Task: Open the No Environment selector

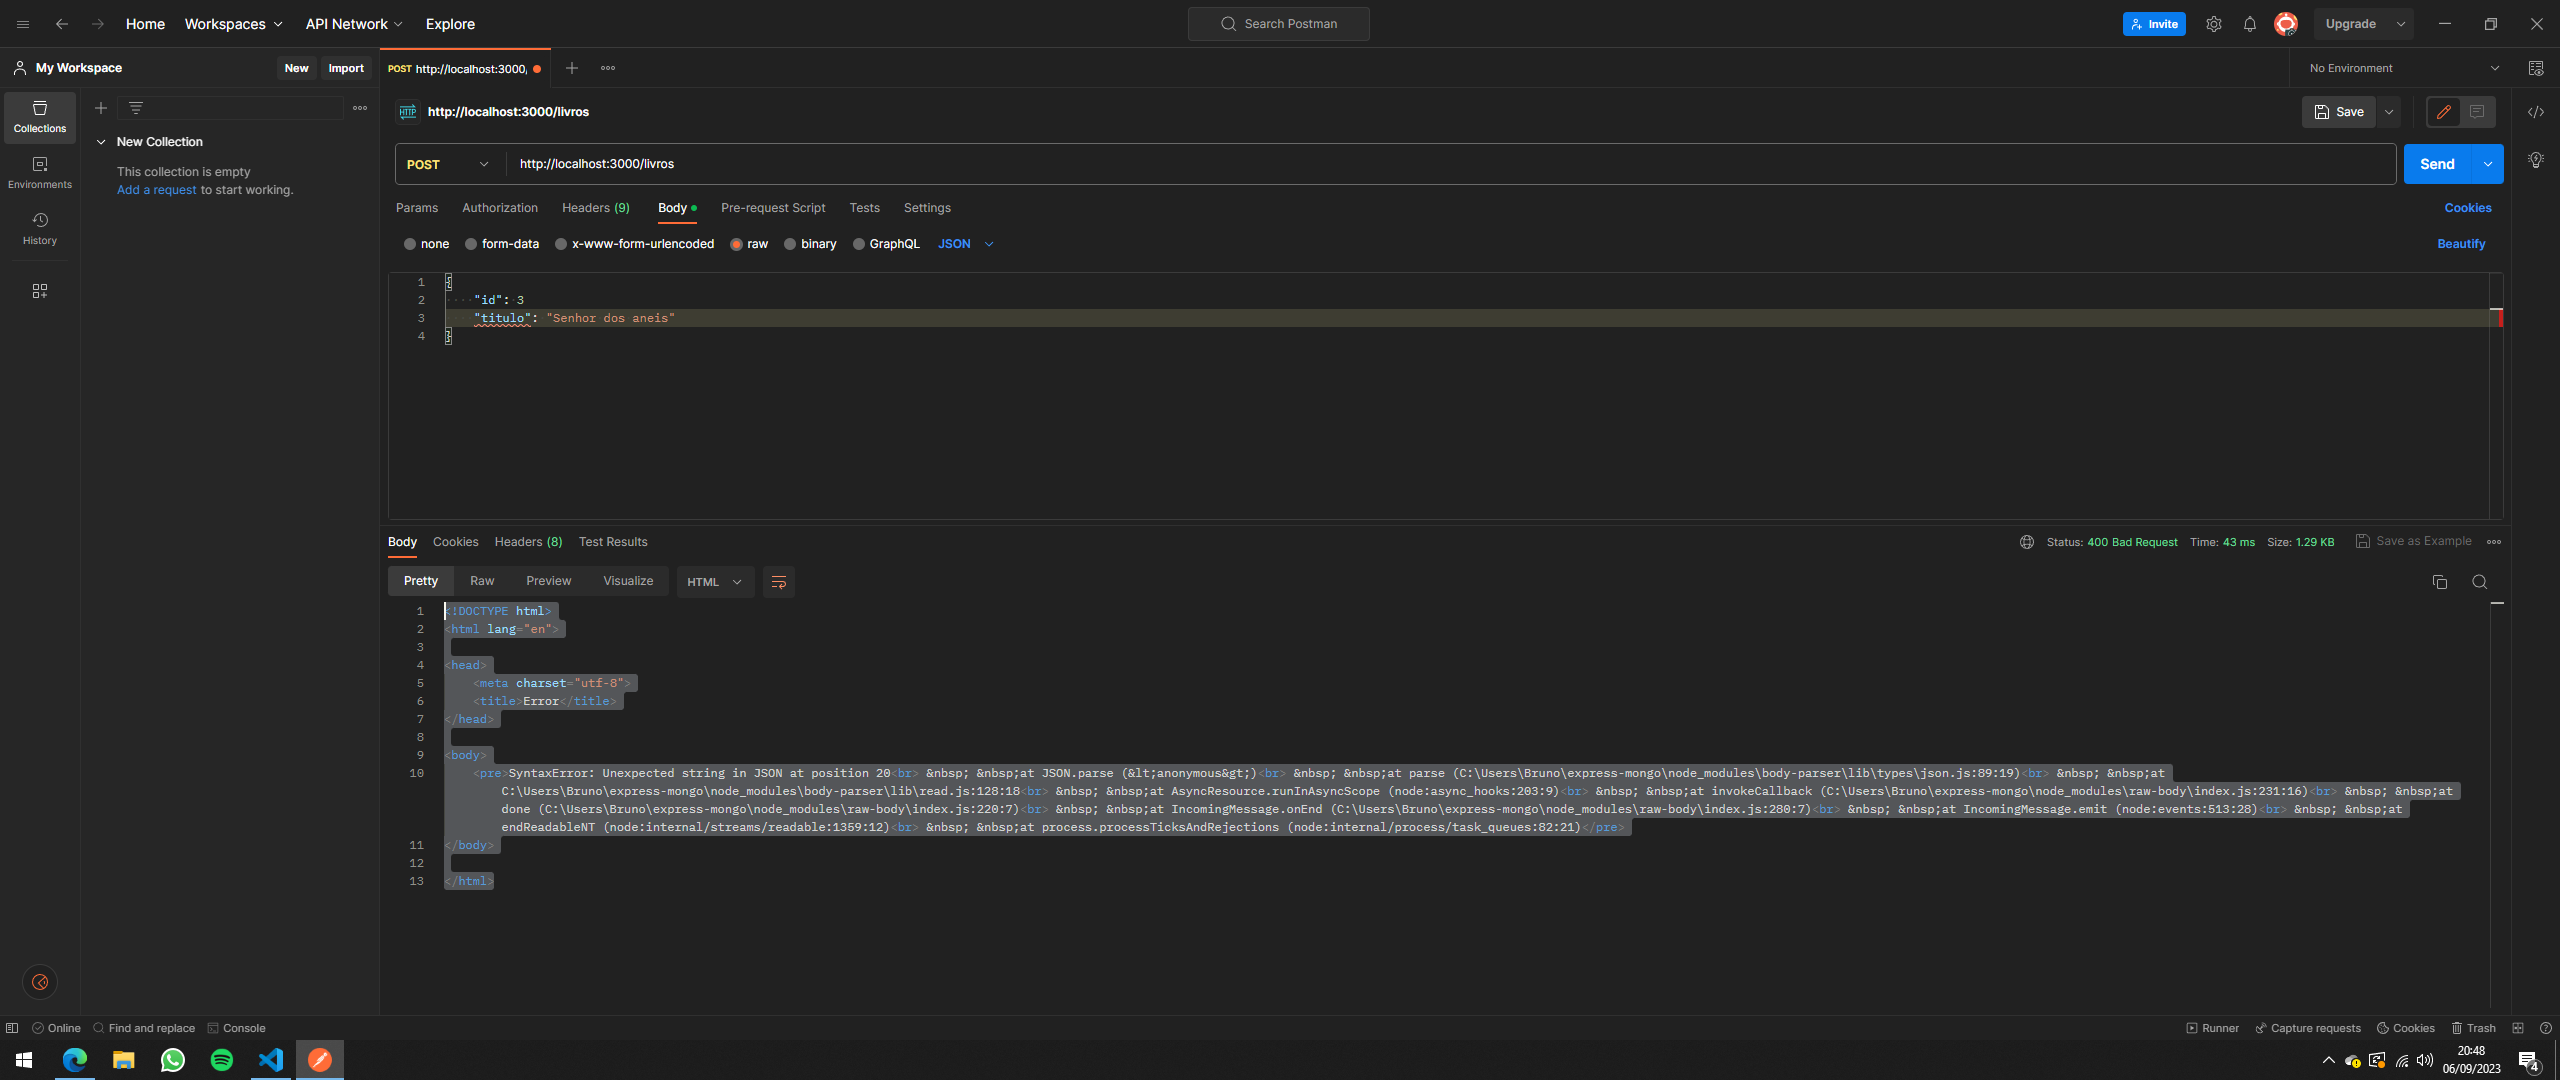Action: (2404, 68)
